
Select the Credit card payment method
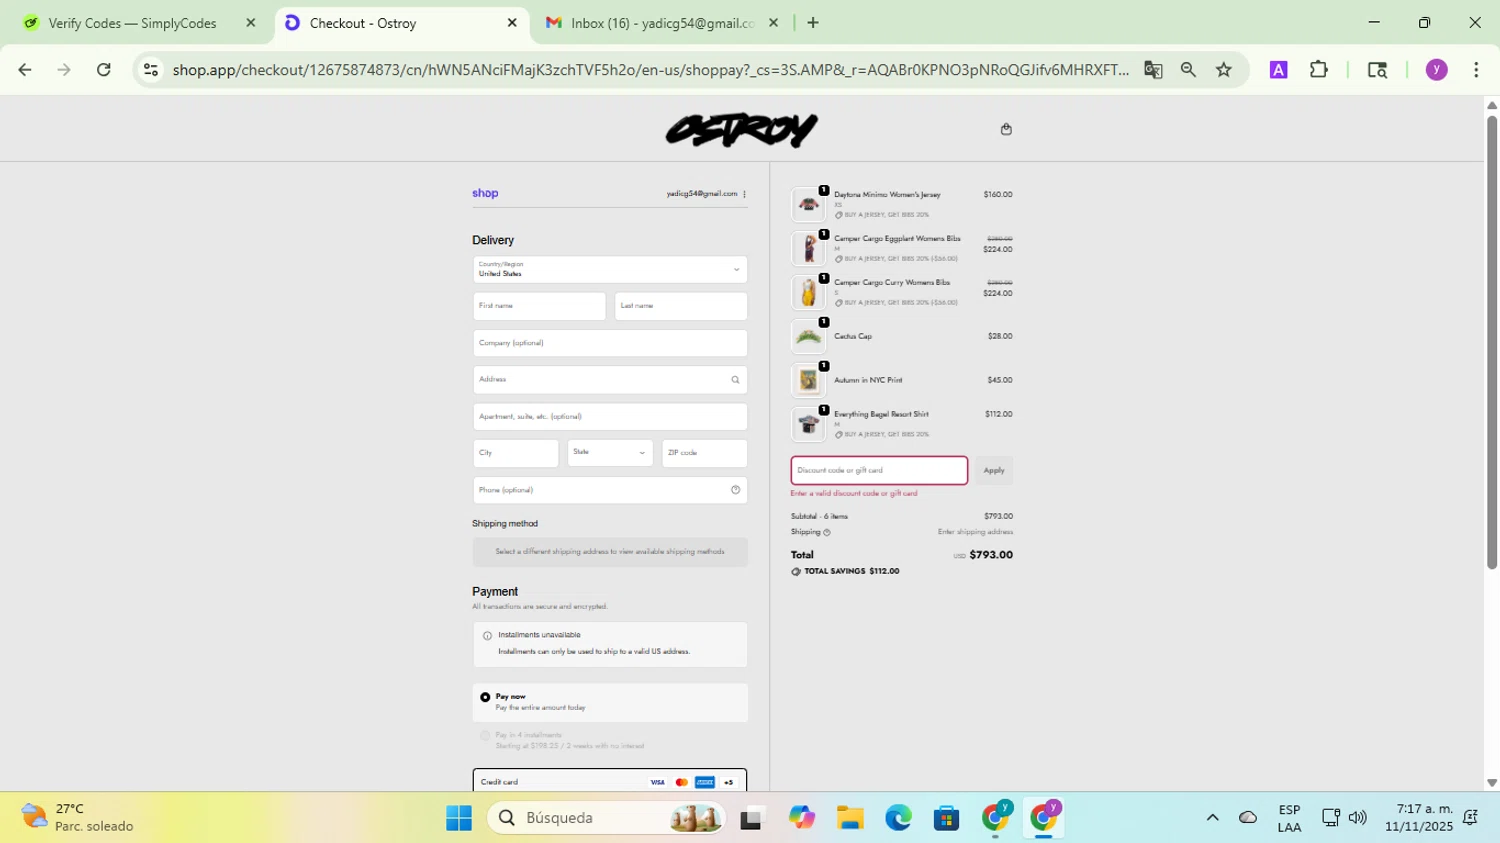610,781
